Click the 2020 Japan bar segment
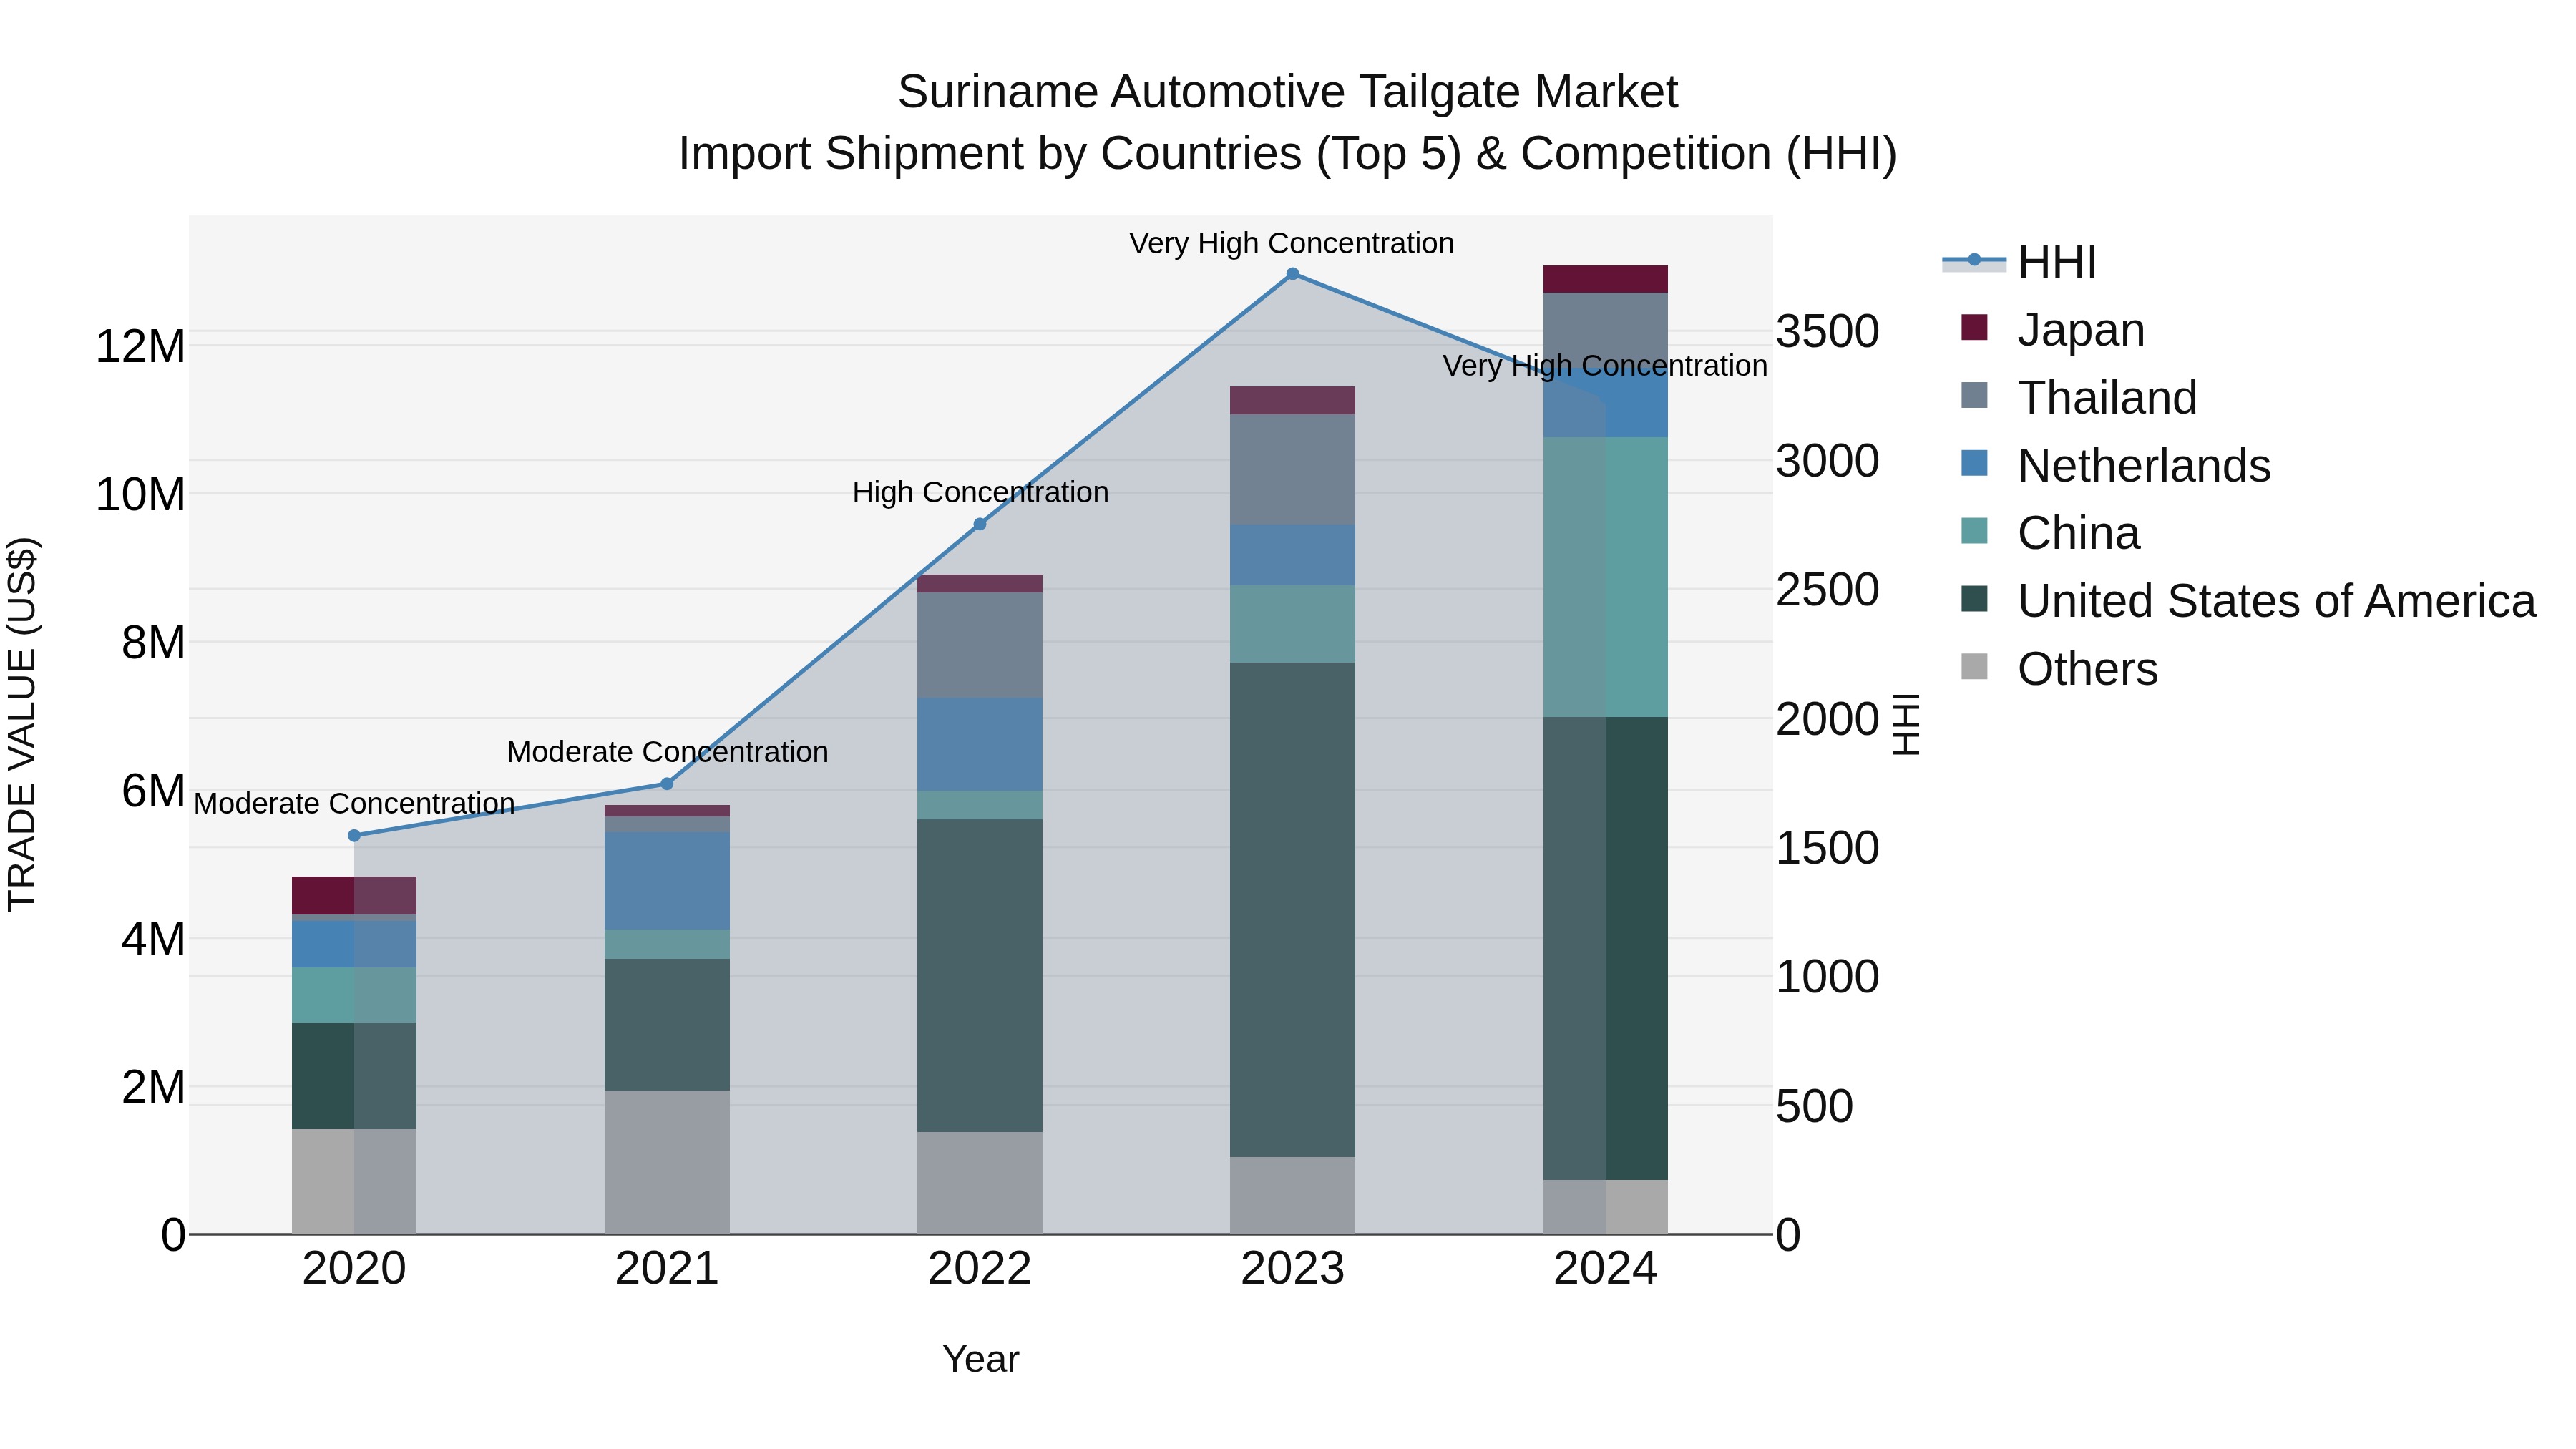Viewport: 2576px width, 1449px height. click(354, 896)
